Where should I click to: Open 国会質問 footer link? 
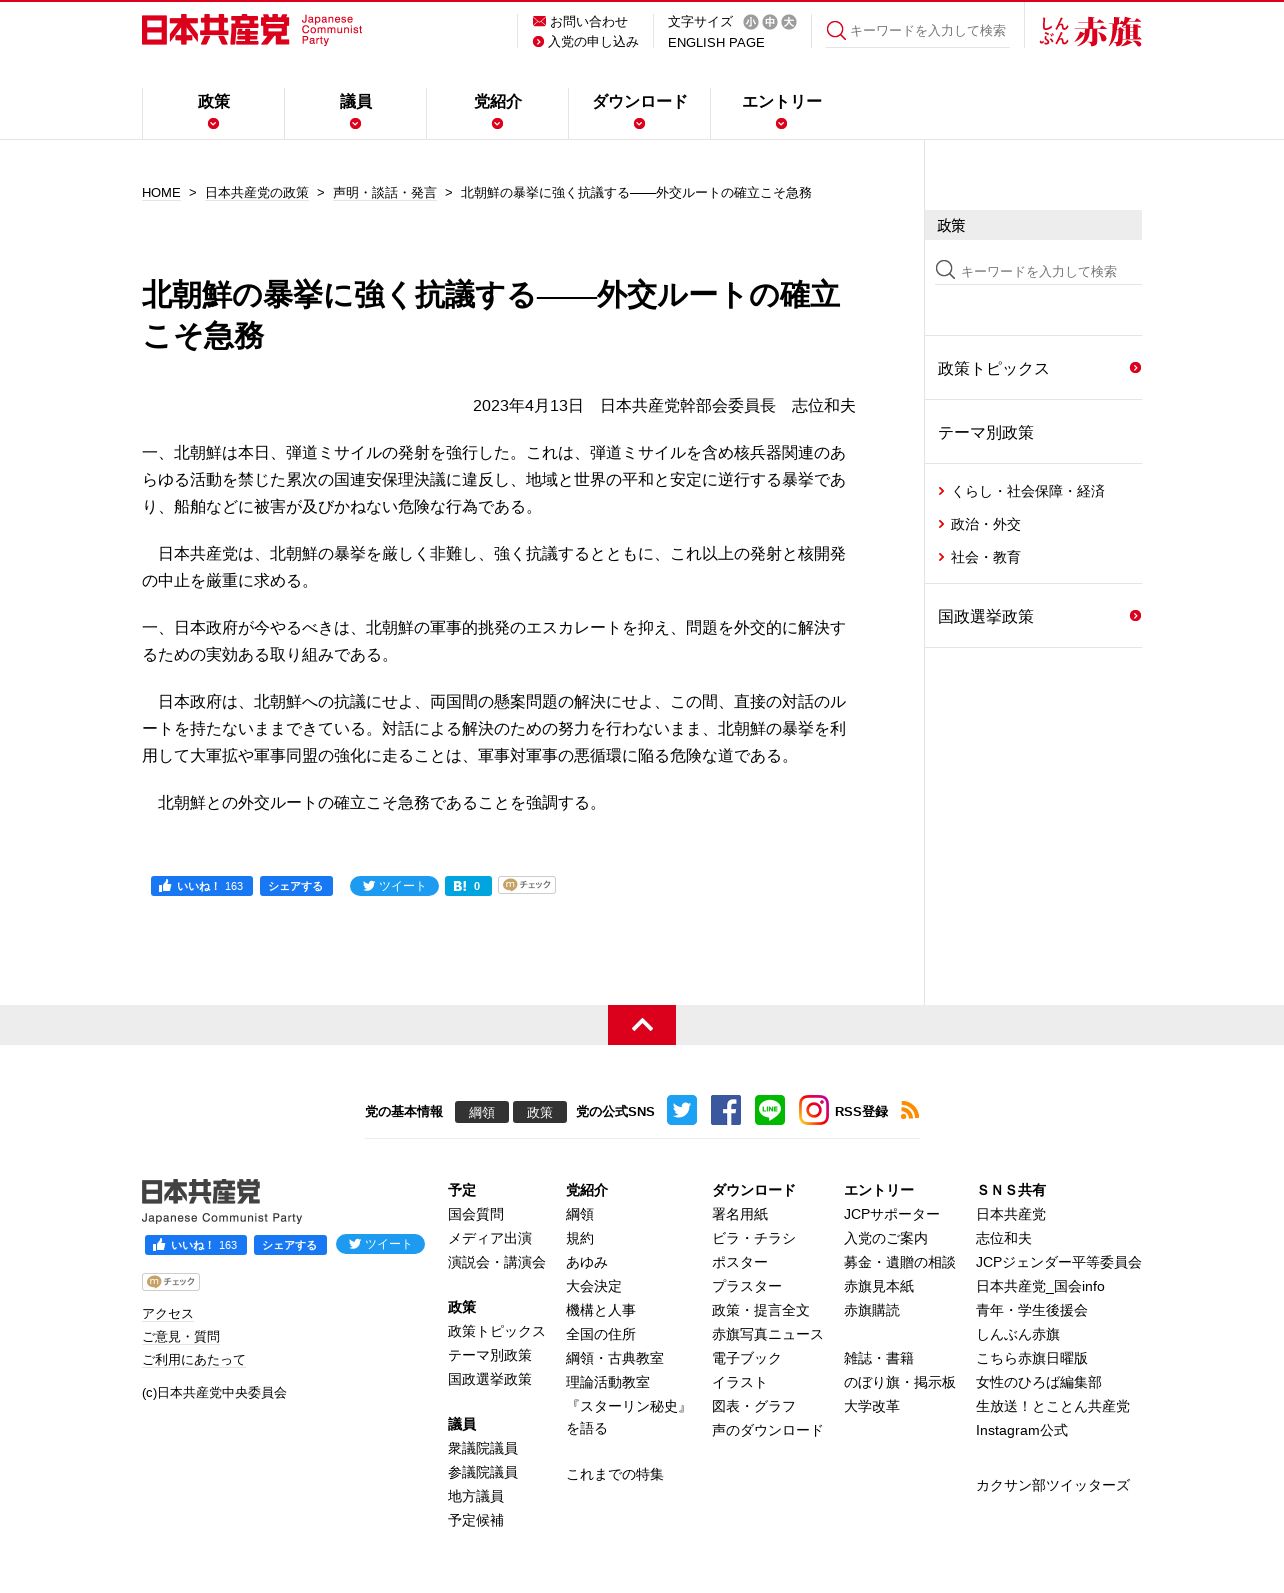[476, 1214]
